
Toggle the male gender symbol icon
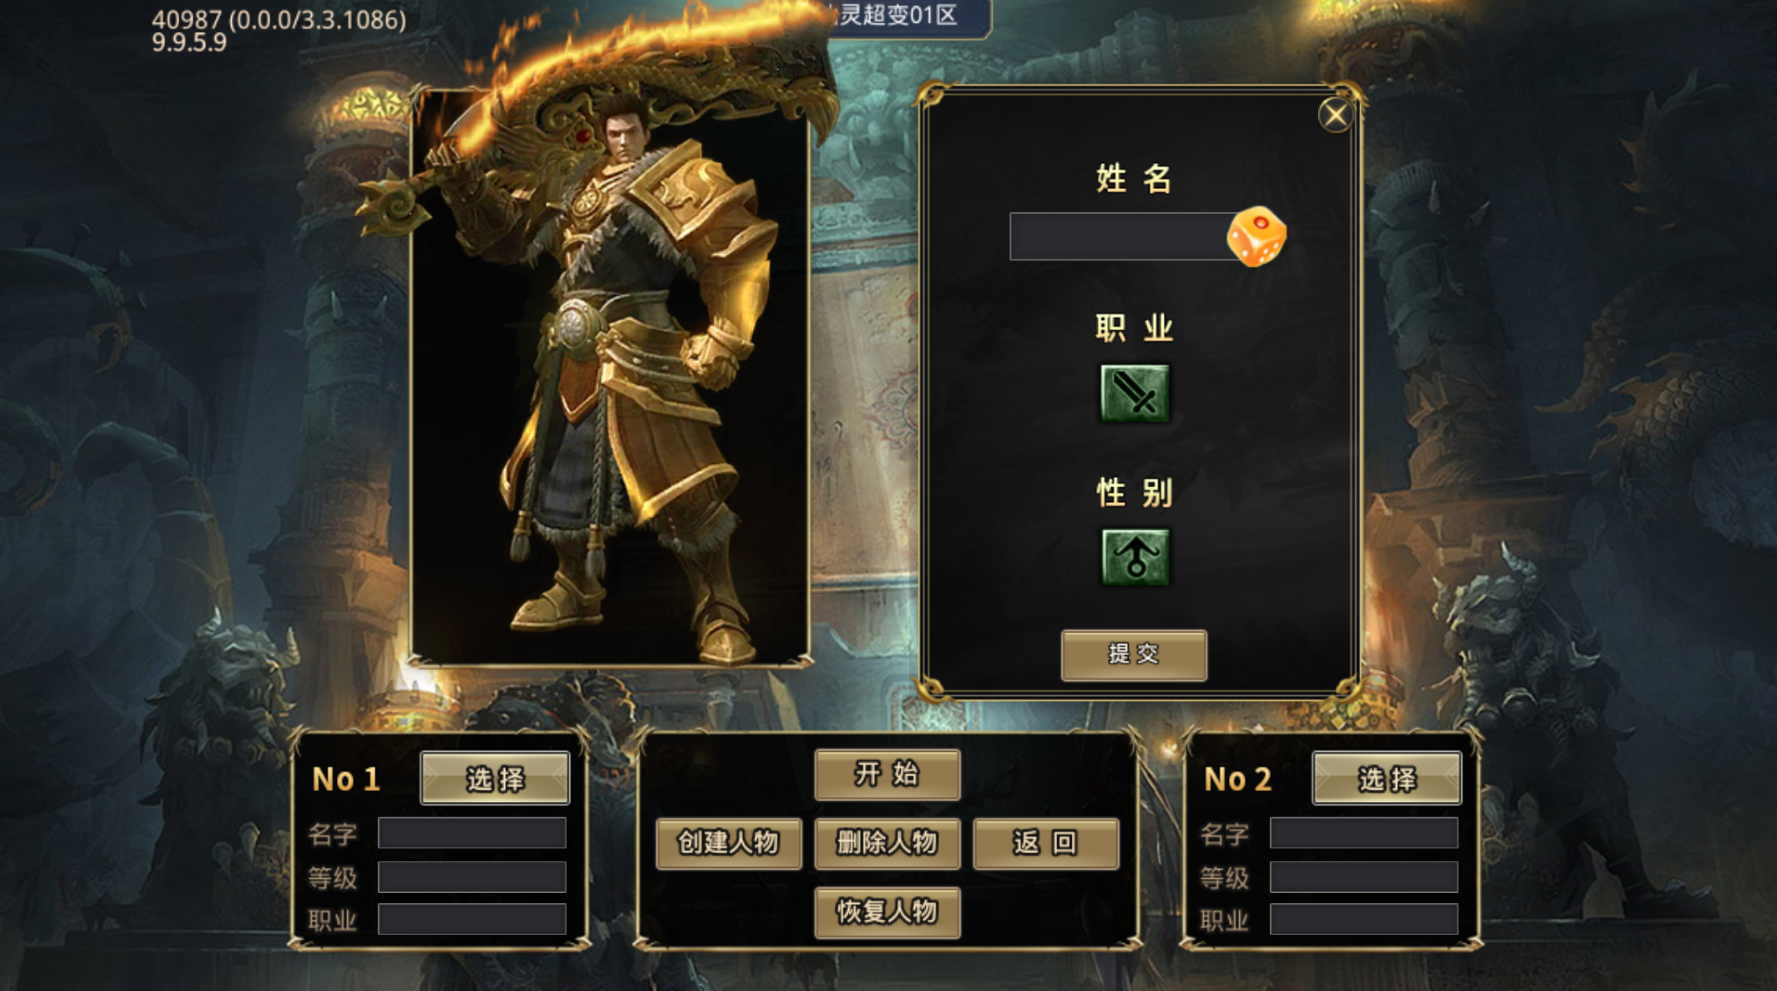(x=1135, y=557)
